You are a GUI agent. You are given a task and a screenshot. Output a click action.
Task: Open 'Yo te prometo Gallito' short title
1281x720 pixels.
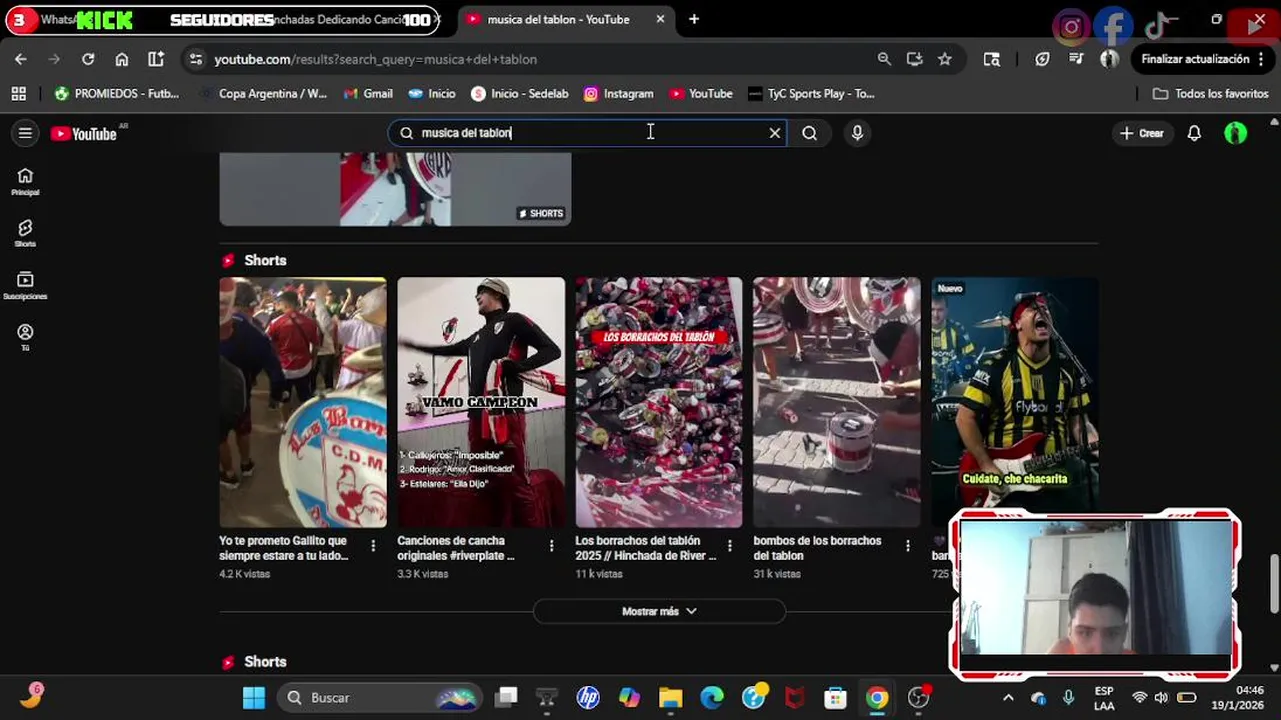tap(284, 548)
